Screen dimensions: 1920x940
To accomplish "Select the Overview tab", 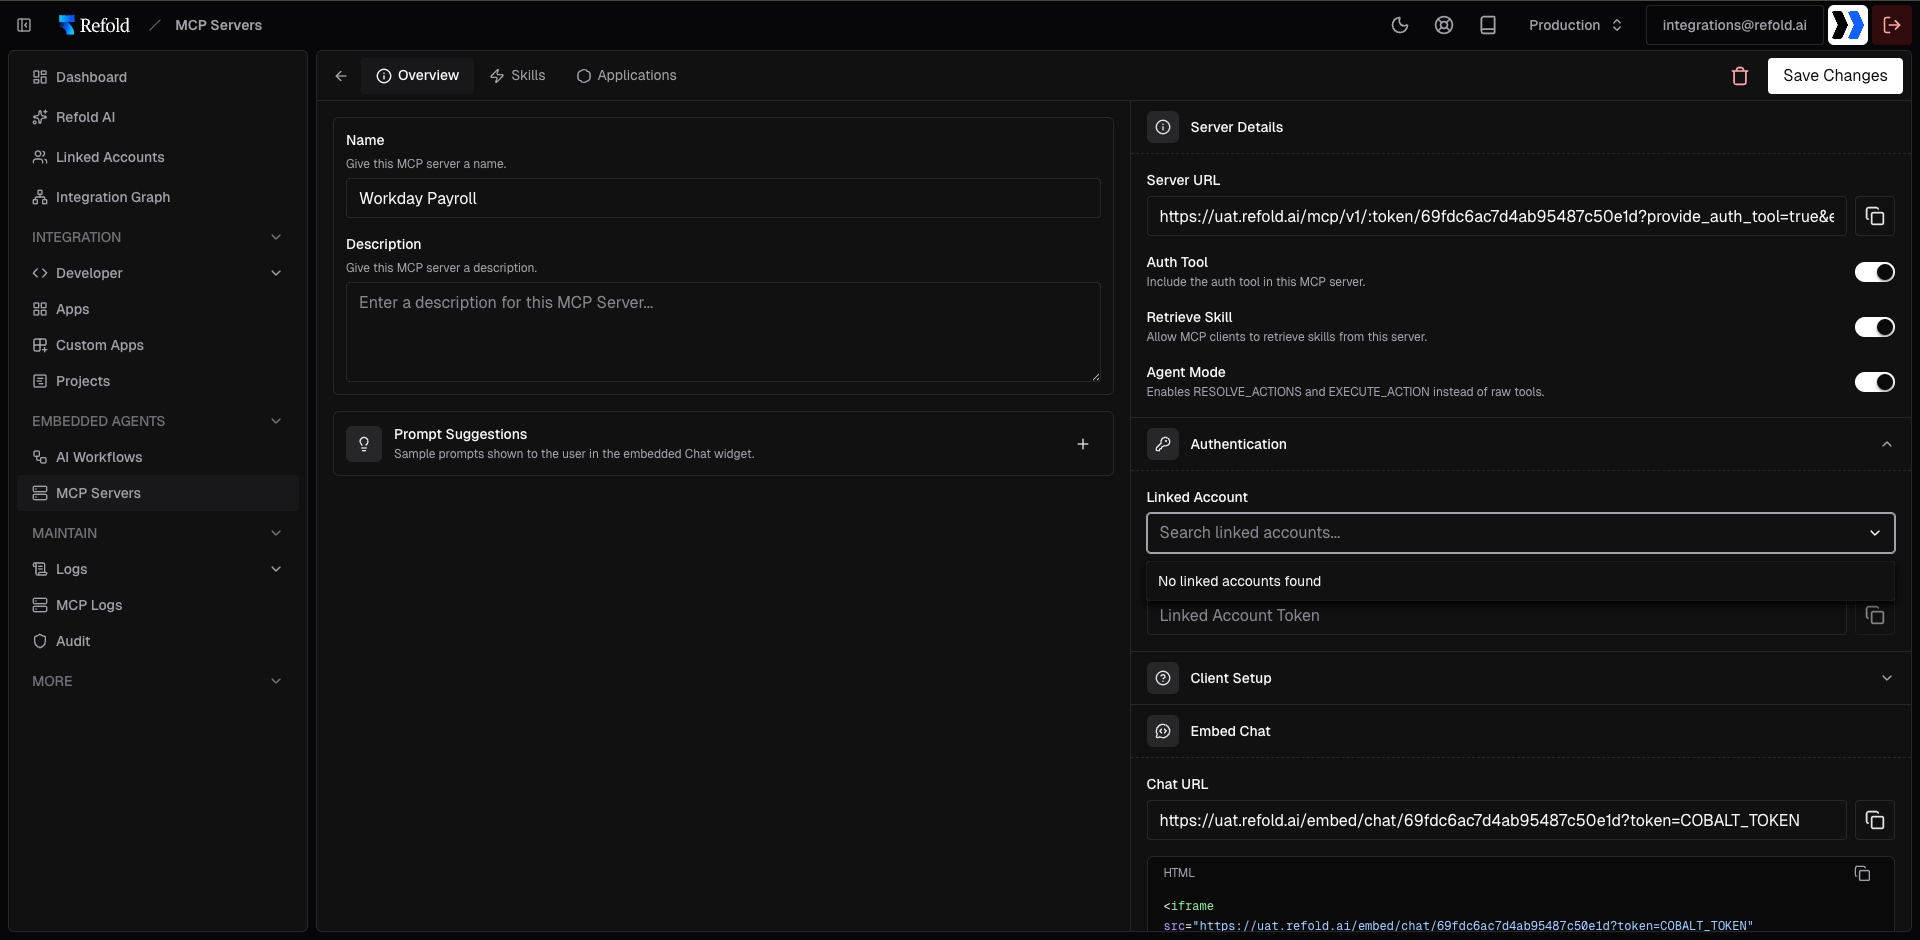I will [418, 76].
